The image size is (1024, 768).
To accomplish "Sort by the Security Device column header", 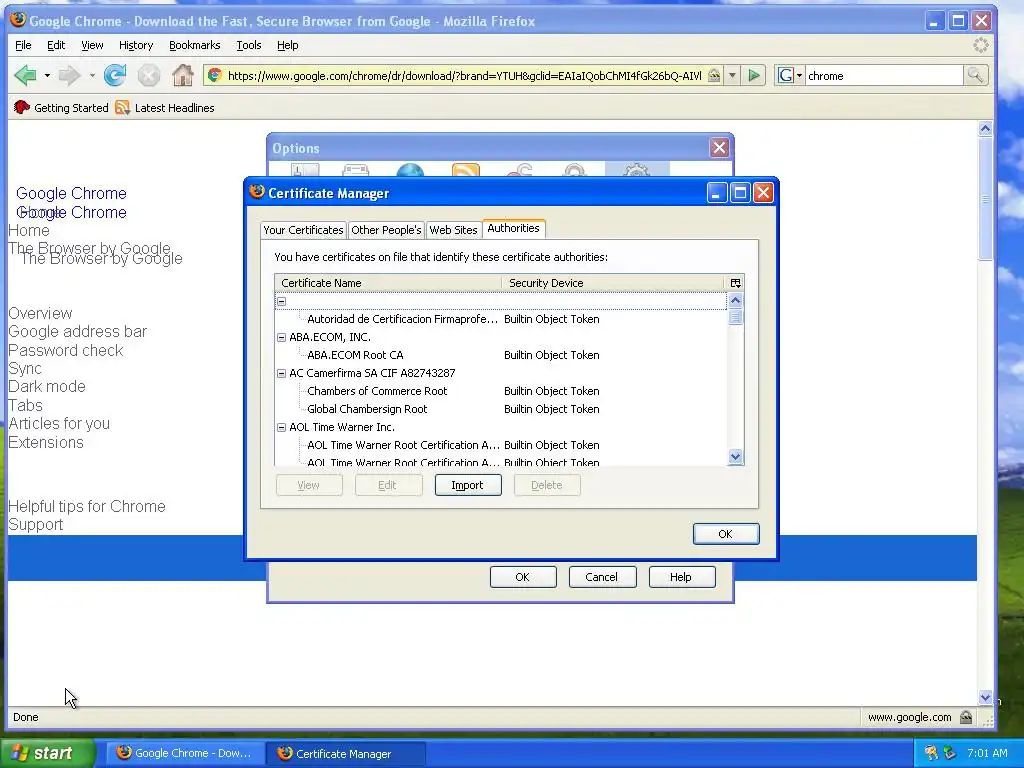I will (614, 283).
